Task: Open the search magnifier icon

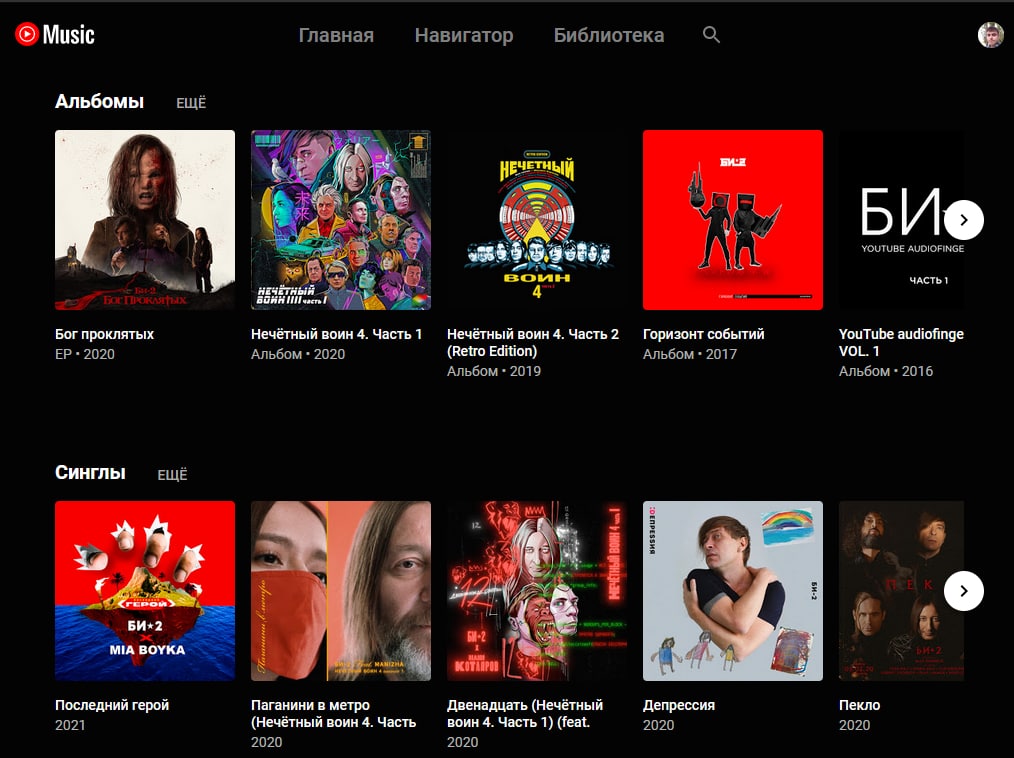Action: pyautogui.click(x=711, y=34)
